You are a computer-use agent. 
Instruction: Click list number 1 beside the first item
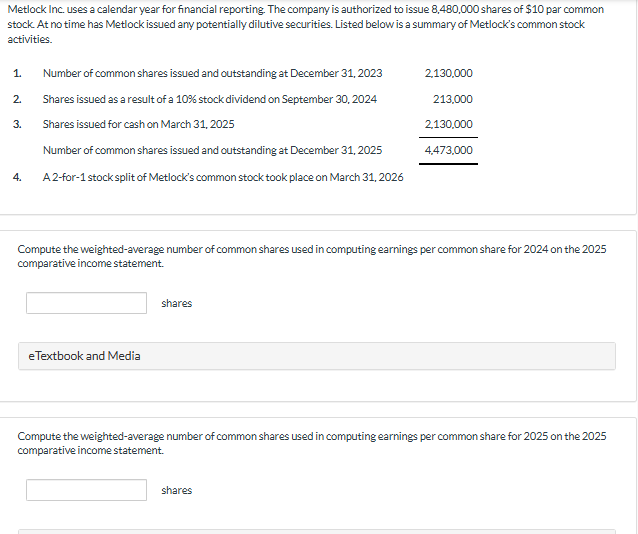tap(17, 73)
